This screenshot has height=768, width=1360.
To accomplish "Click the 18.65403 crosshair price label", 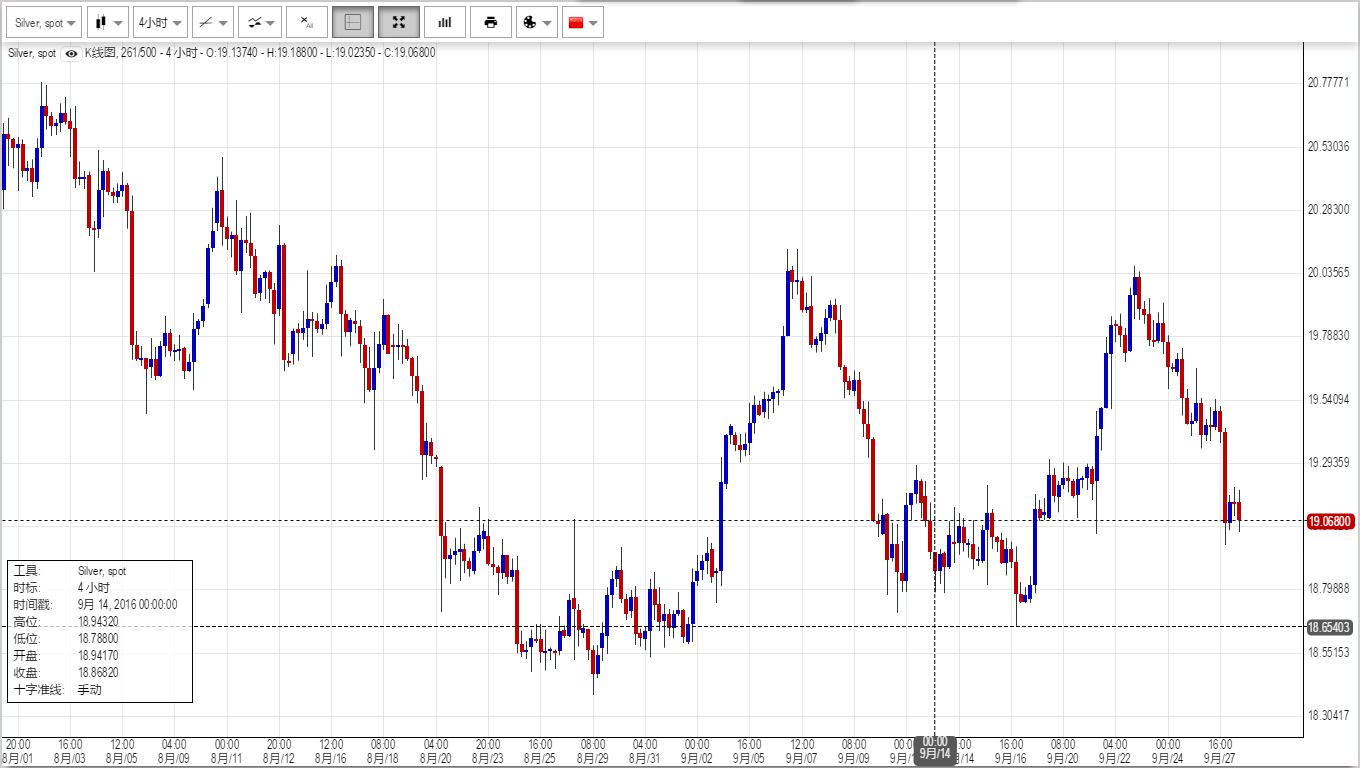I will click(1330, 627).
